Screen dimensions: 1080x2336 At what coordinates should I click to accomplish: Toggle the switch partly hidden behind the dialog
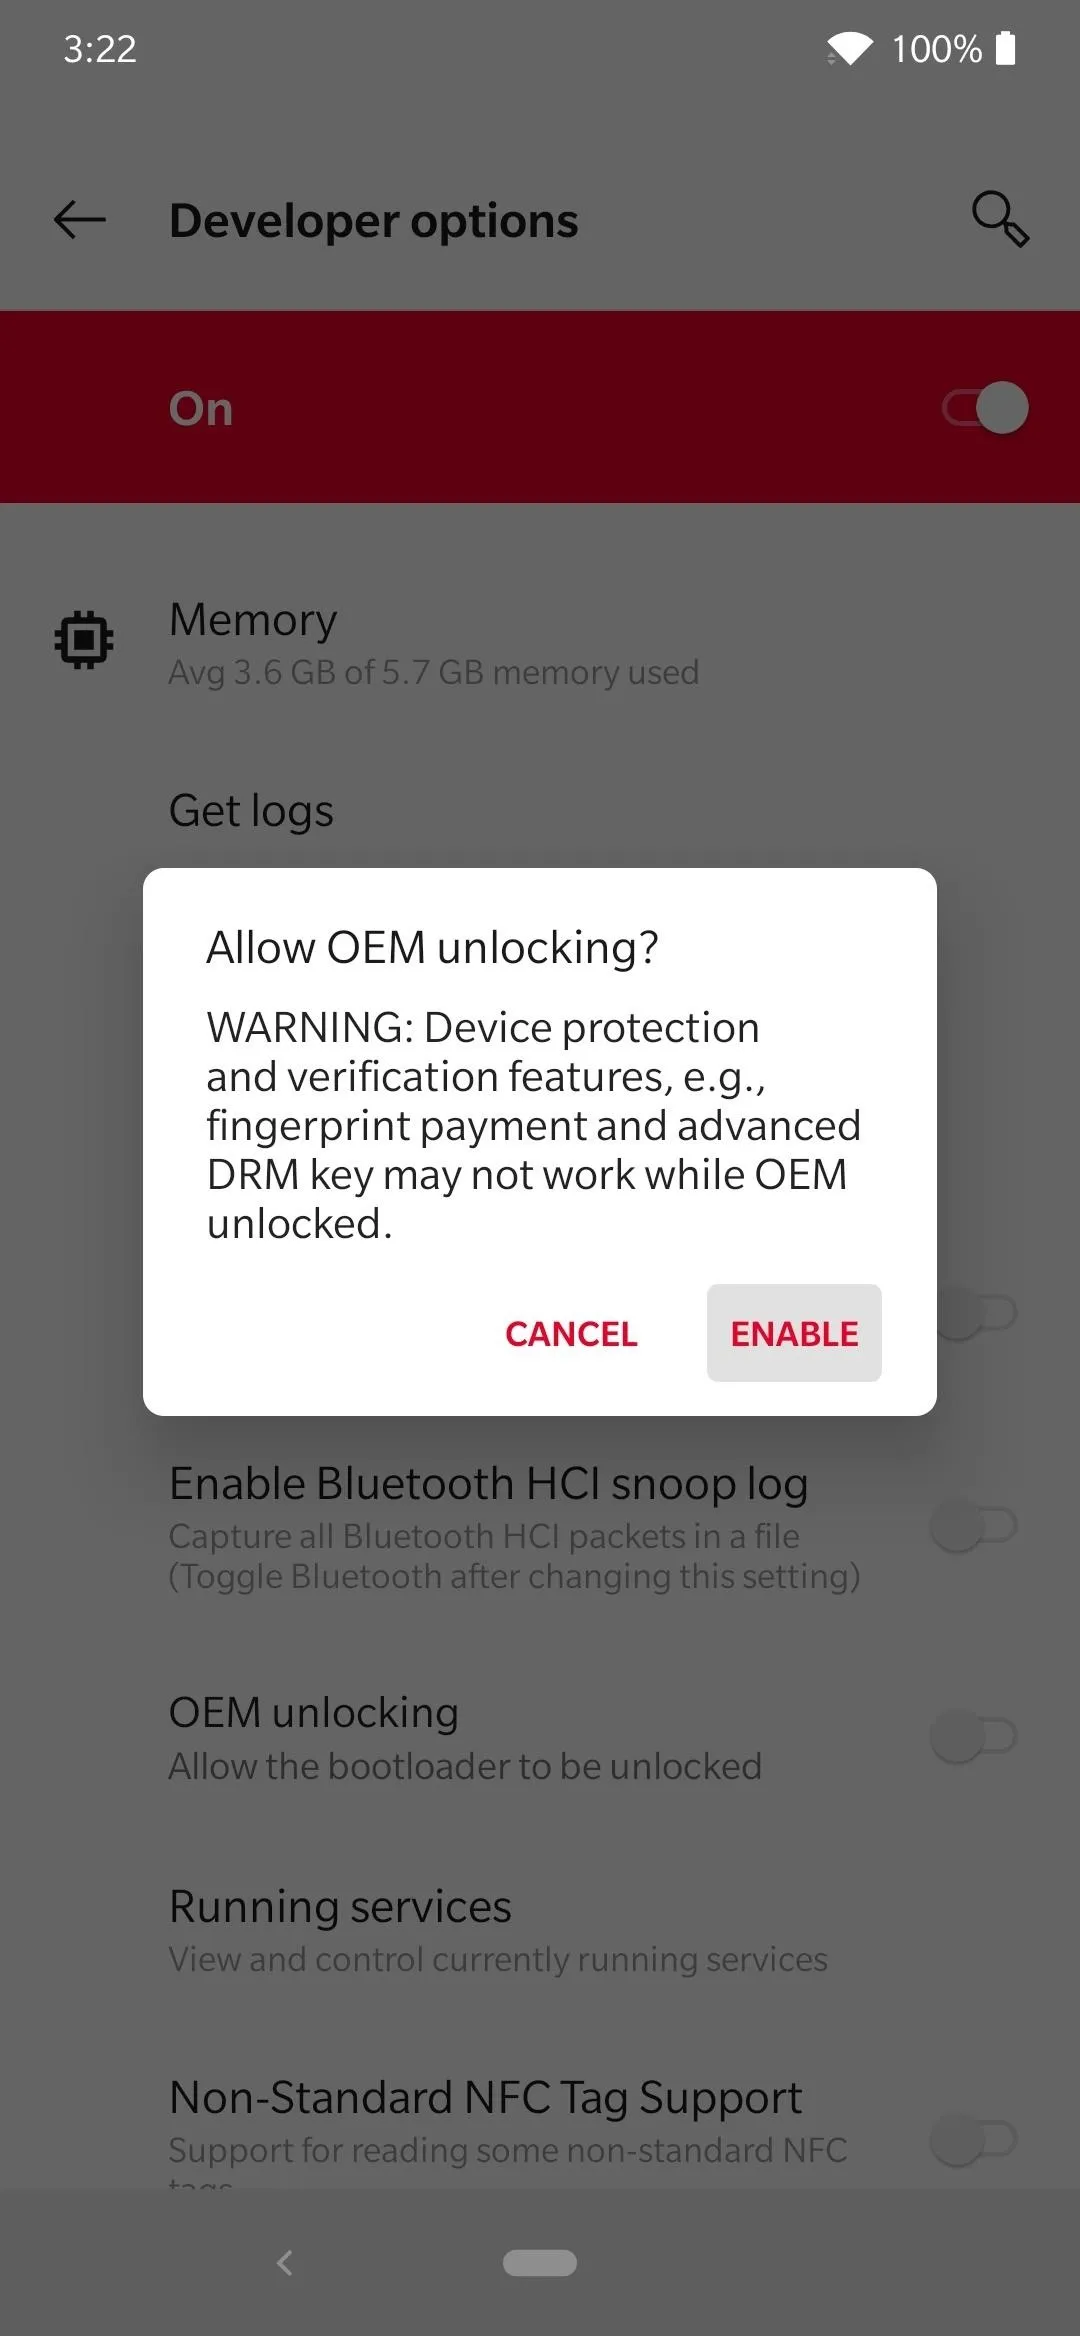978,1312
